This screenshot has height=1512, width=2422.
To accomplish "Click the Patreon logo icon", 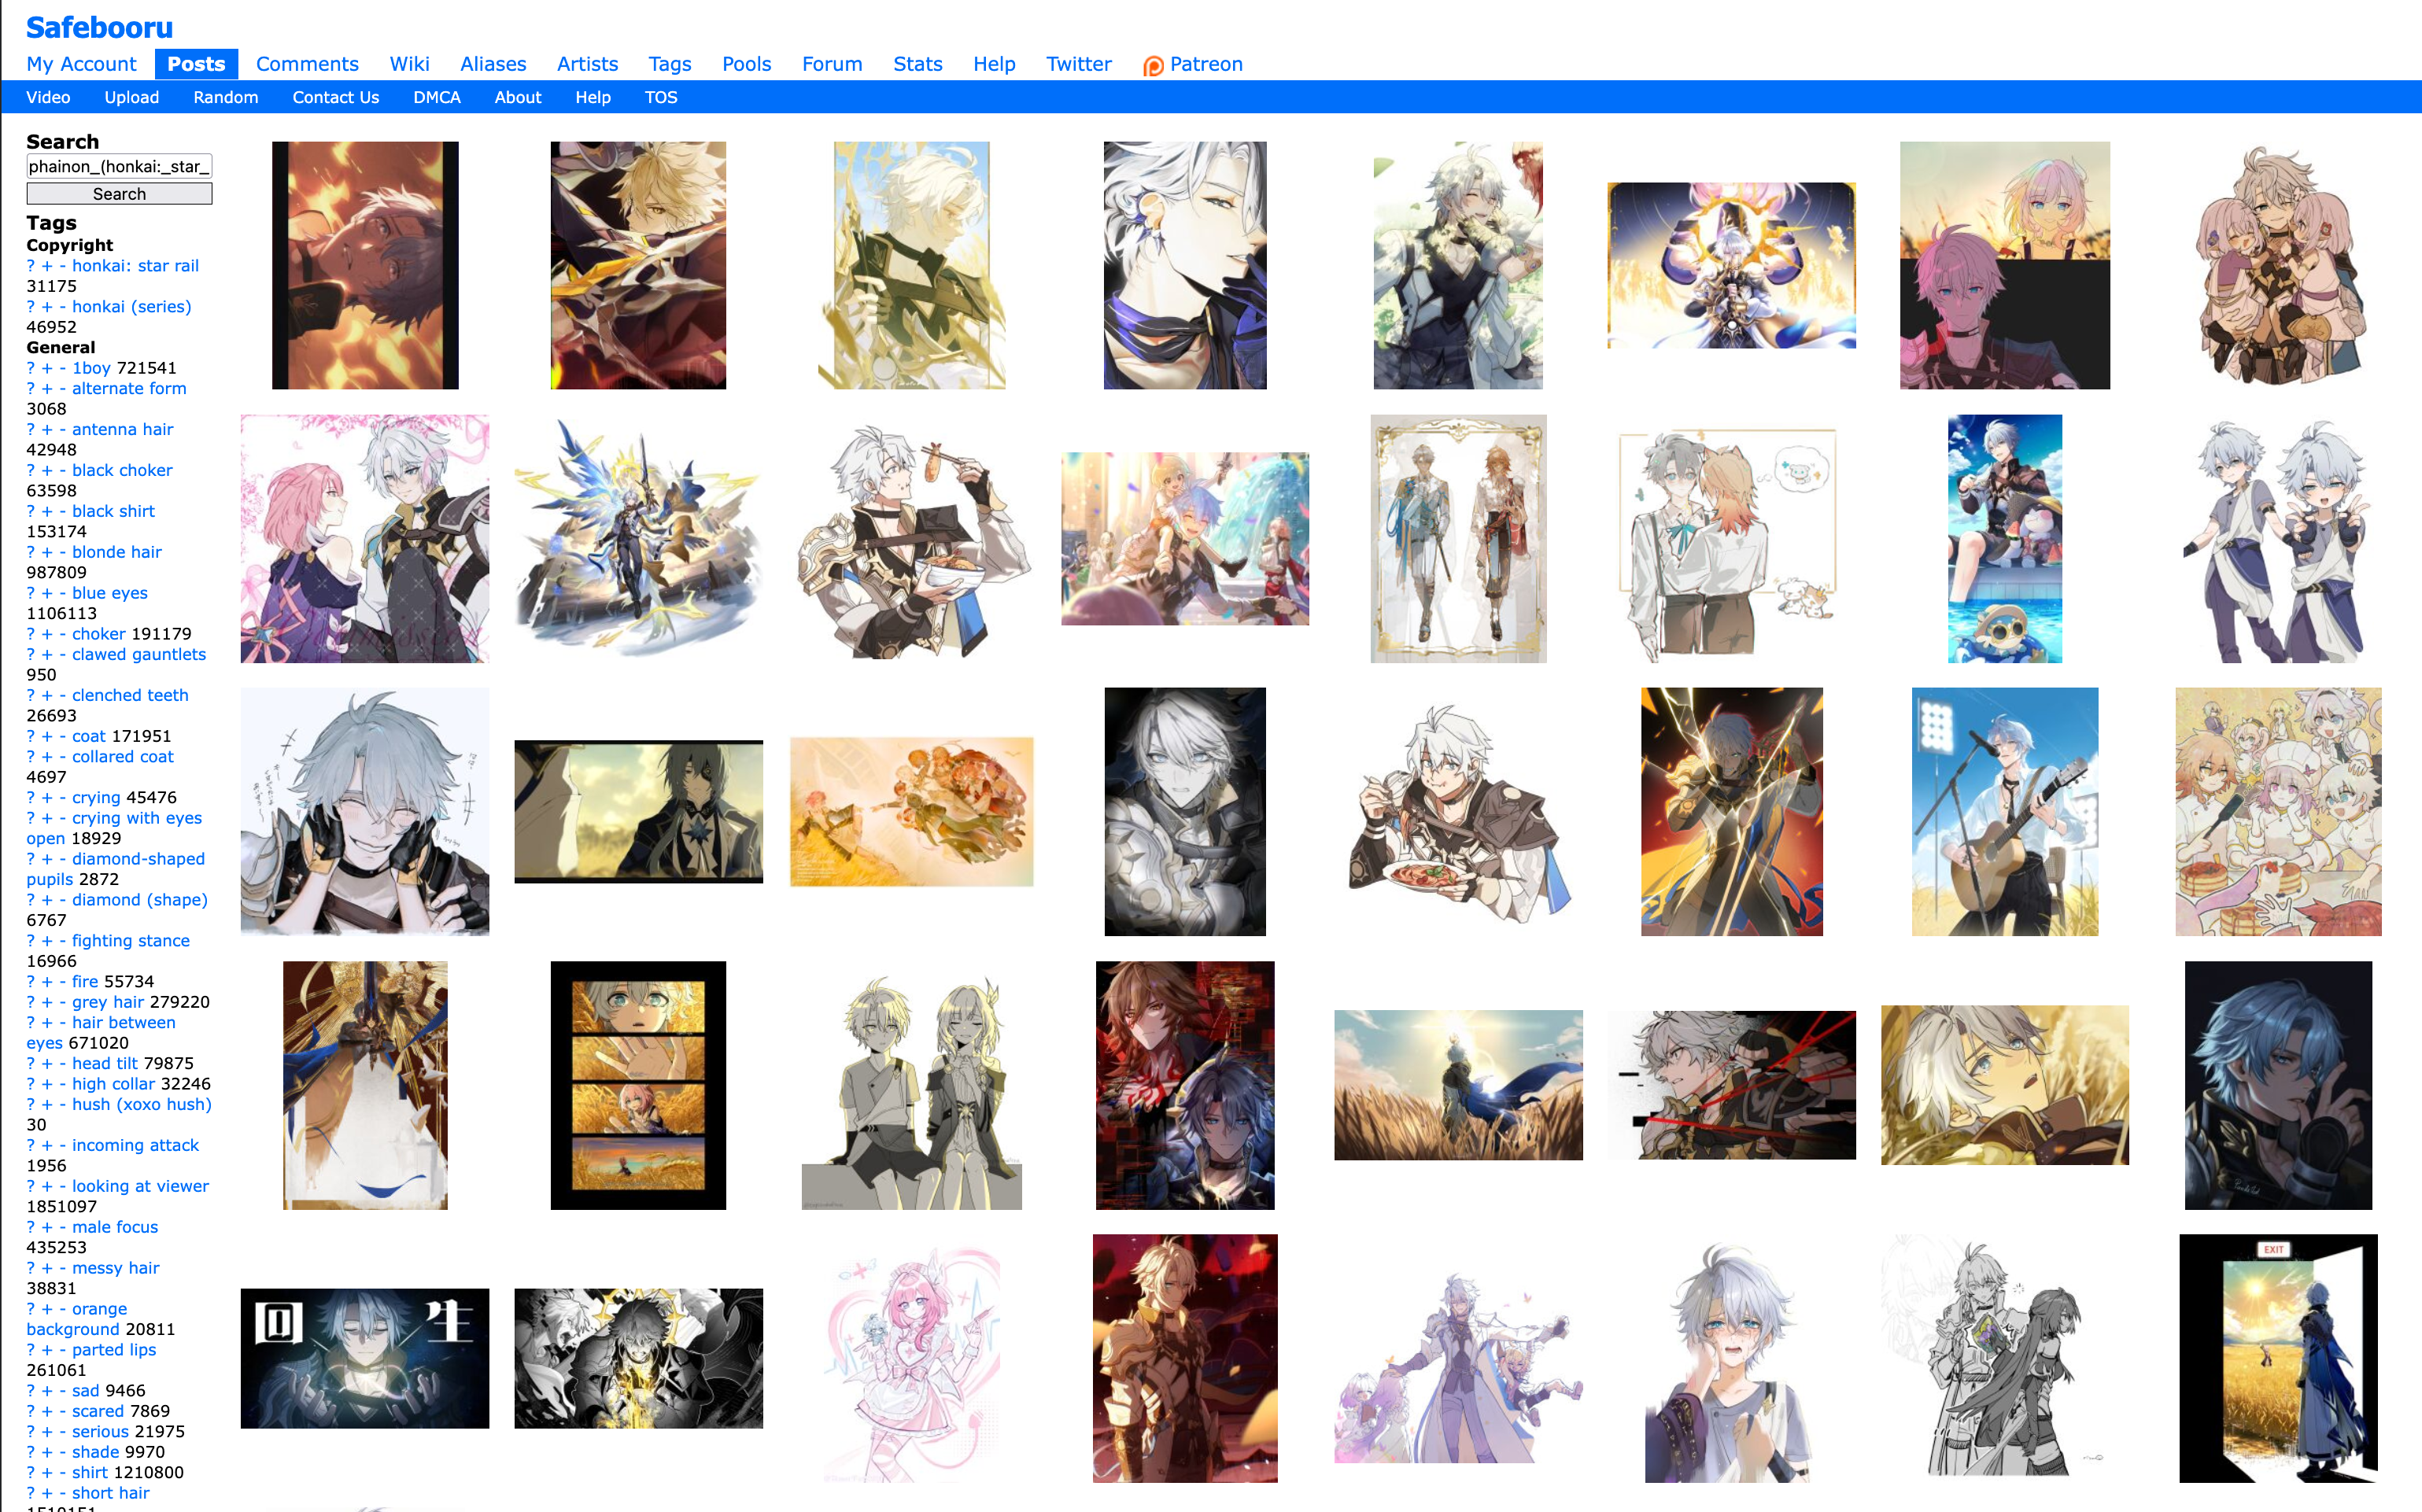I will tap(1153, 66).
